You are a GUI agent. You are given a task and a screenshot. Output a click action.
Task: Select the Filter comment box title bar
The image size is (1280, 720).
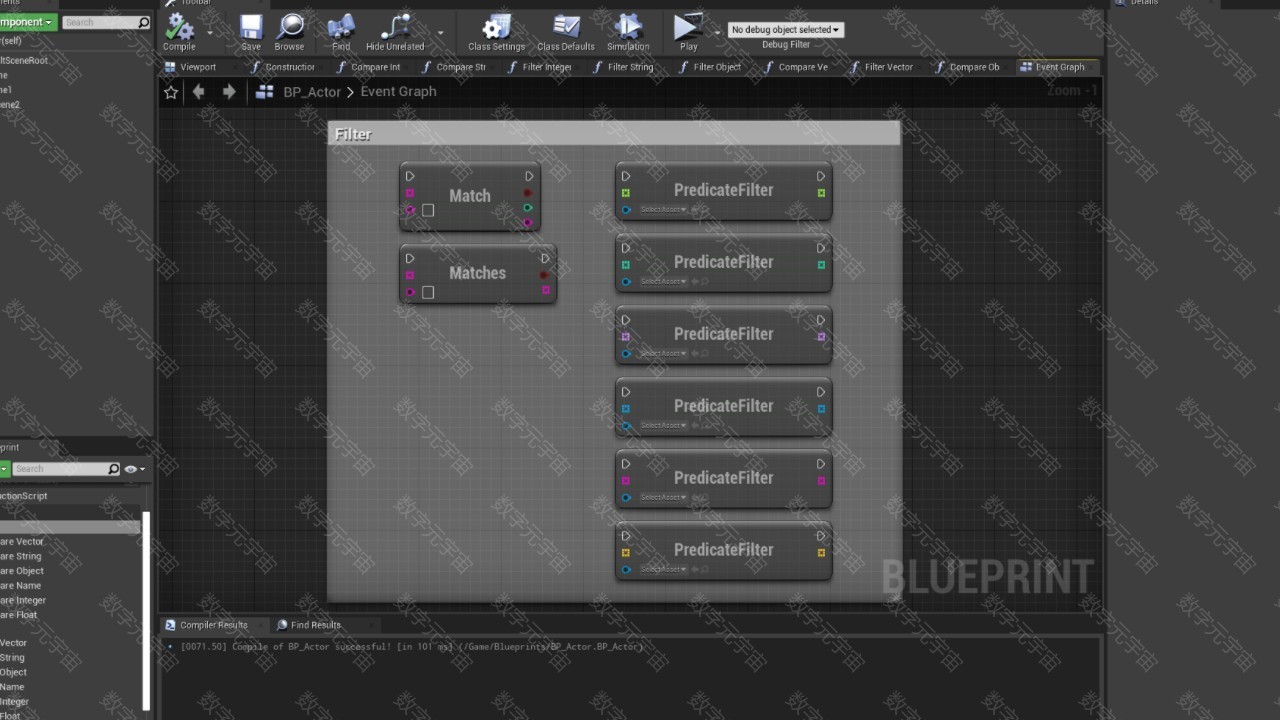(614, 134)
